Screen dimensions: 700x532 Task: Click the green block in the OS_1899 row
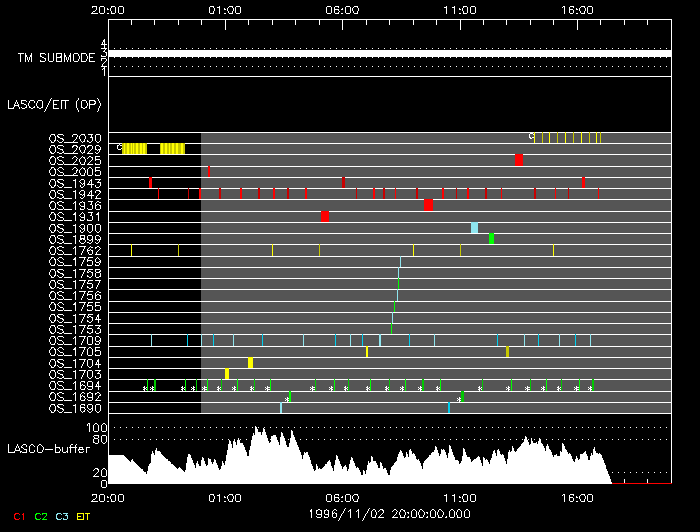[x=491, y=239]
